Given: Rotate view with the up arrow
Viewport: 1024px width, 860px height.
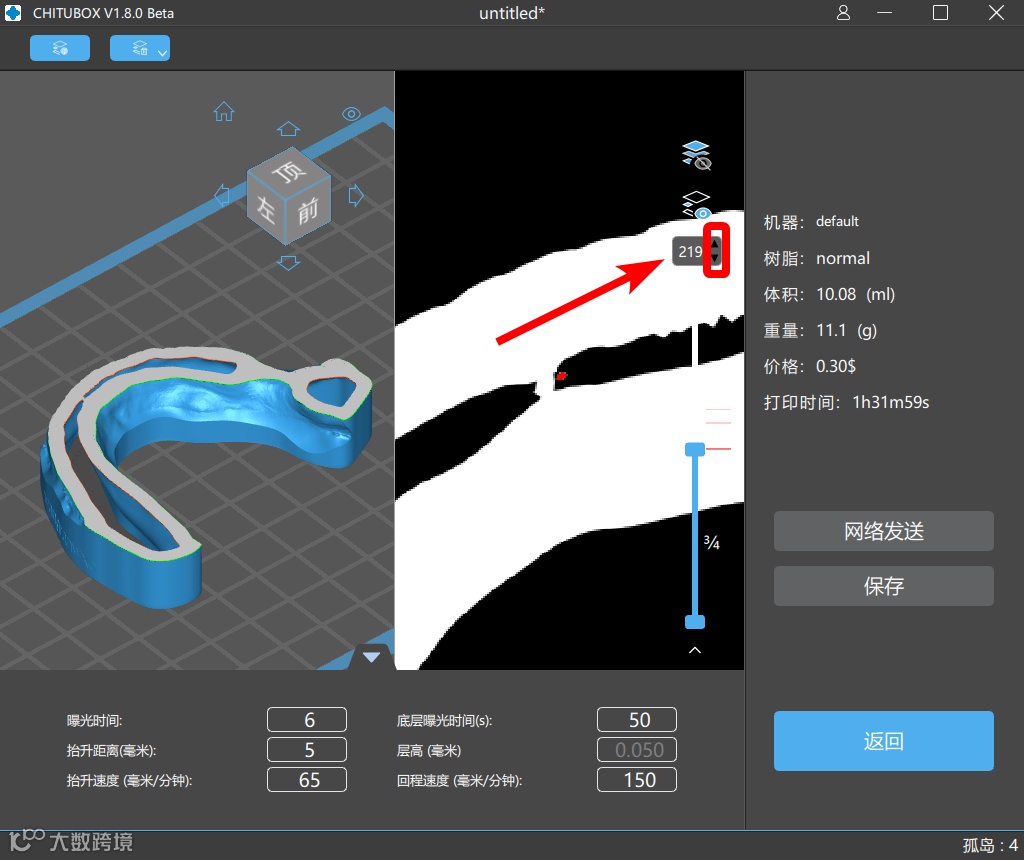Looking at the screenshot, I should (288, 129).
